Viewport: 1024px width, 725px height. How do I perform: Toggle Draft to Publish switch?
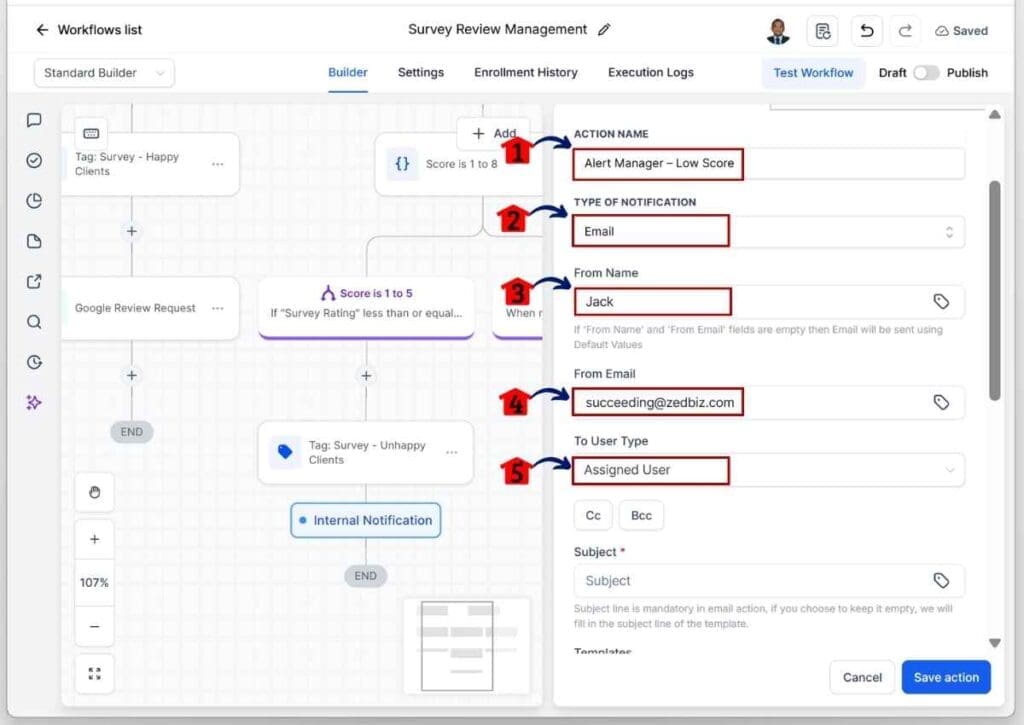(925, 72)
